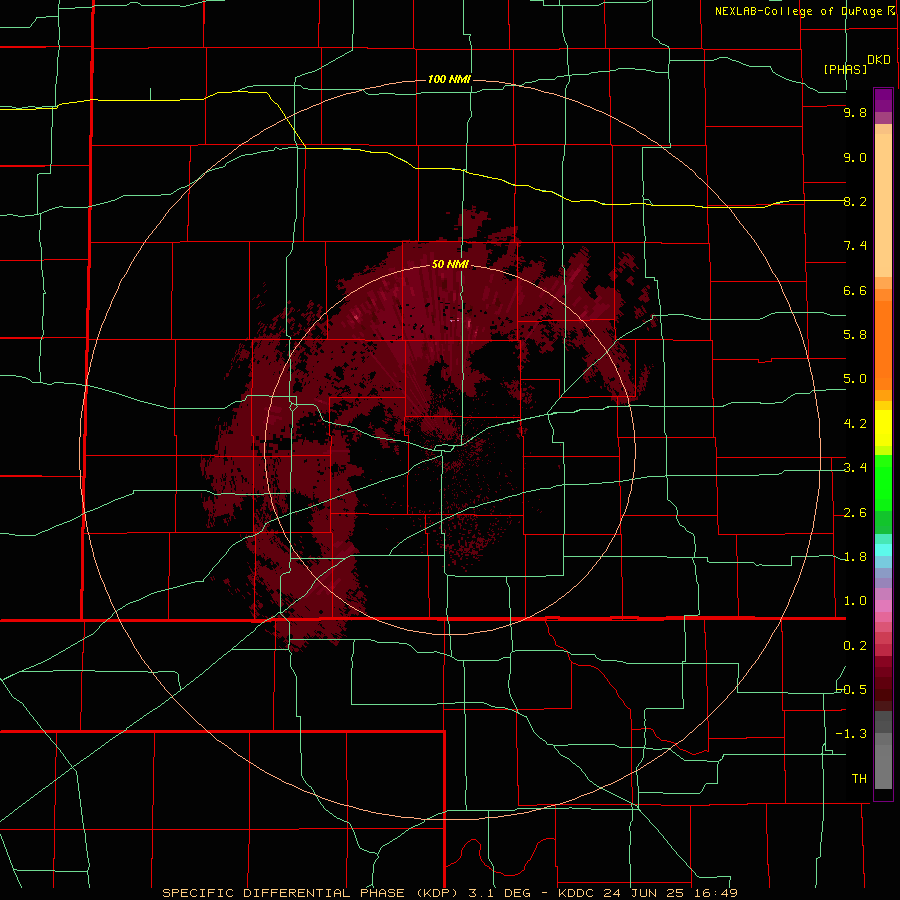Click the 100 NMI range ring label
Screen dimensions: 900x900
pyautogui.click(x=449, y=79)
